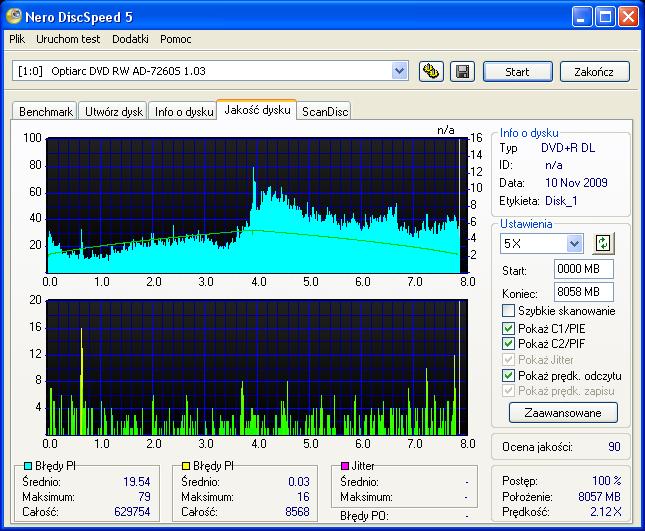Open the Plik menu
The width and height of the screenshot is (645, 531).
(x=17, y=39)
